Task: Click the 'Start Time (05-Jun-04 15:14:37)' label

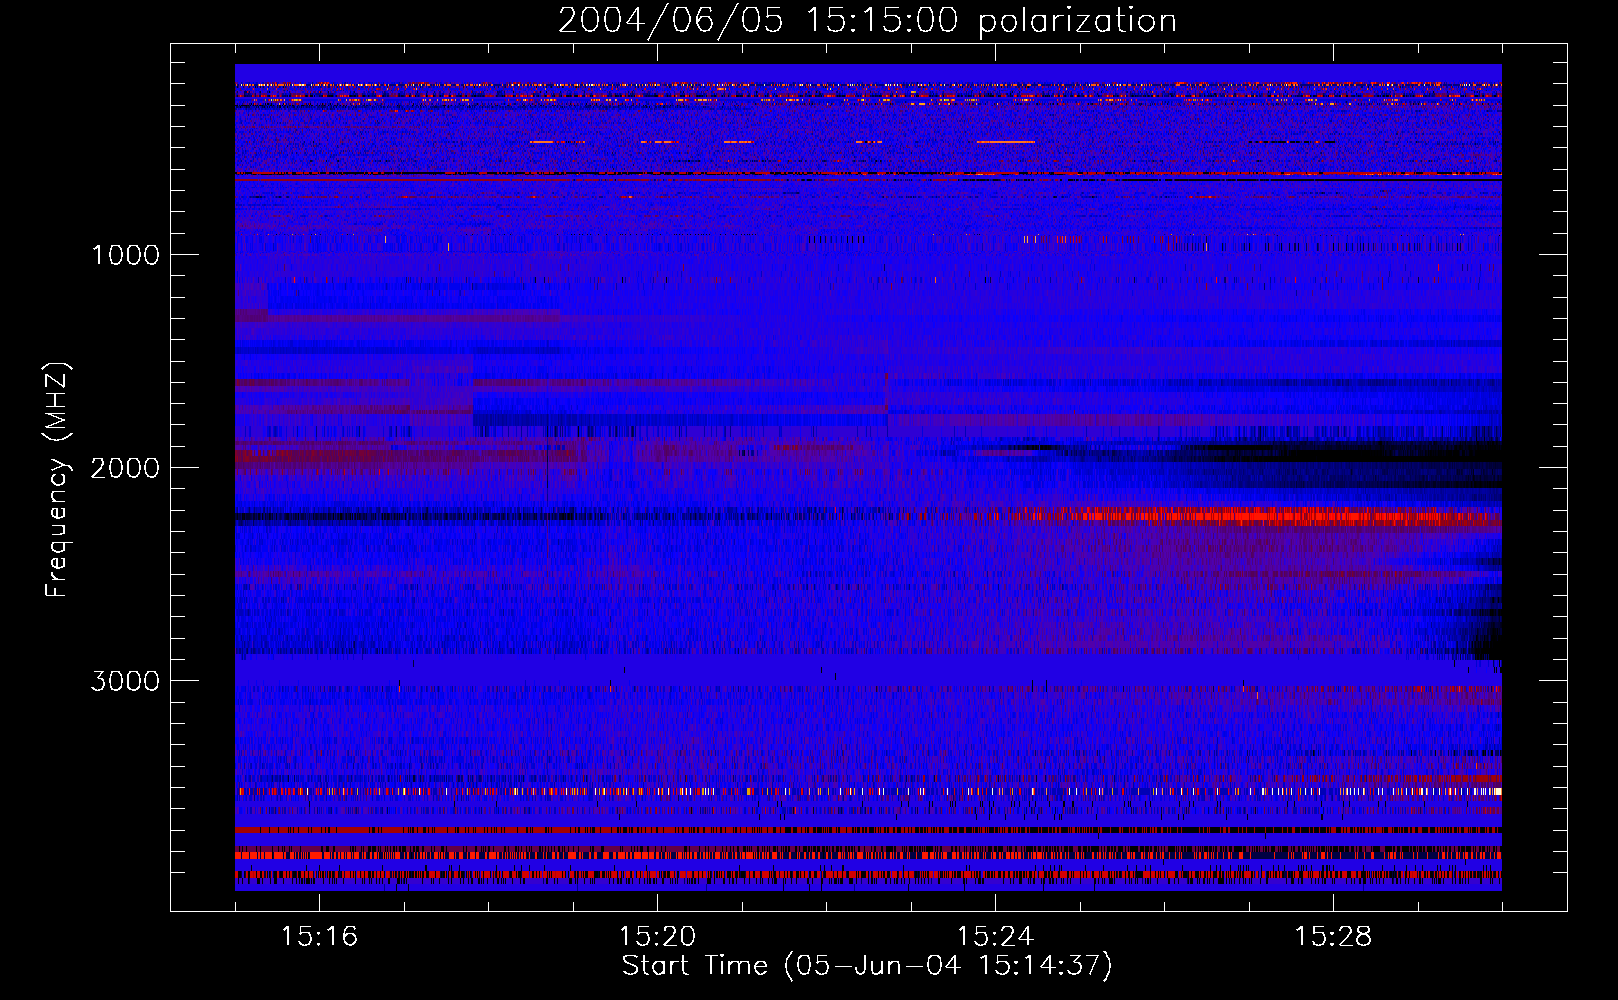Action: pos(867,966)
